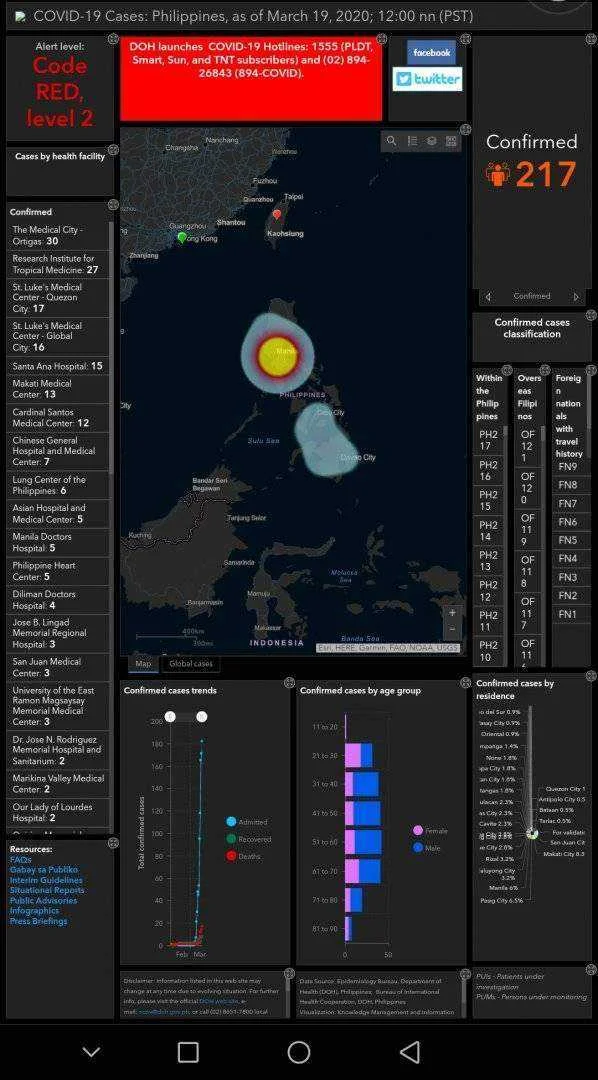Expand the social media links panel

[x=465, y=40]
